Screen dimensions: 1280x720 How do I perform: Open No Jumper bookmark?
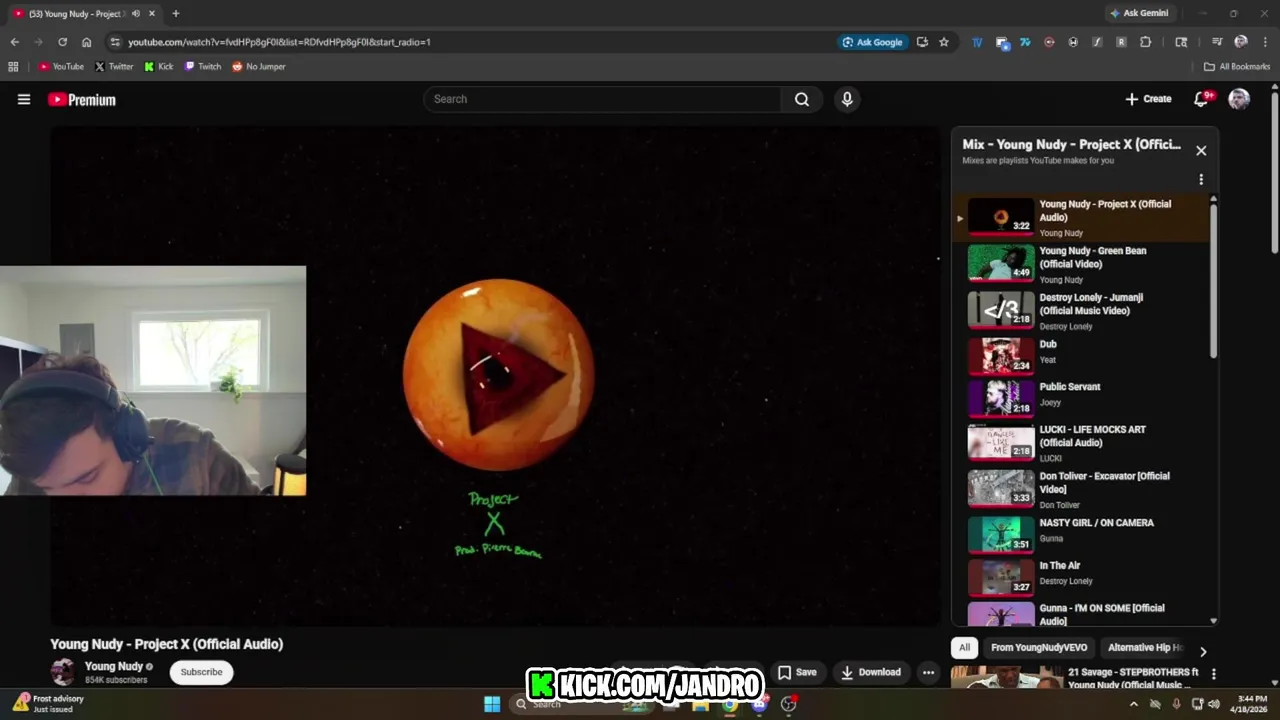tap(259, 67)
